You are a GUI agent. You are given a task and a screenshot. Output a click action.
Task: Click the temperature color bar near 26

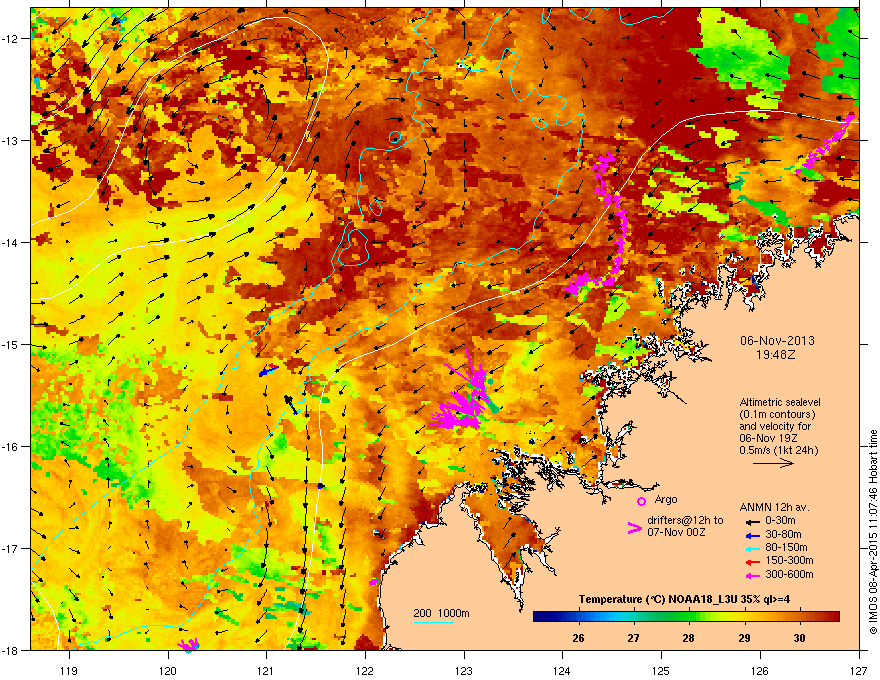pos(578,617)
